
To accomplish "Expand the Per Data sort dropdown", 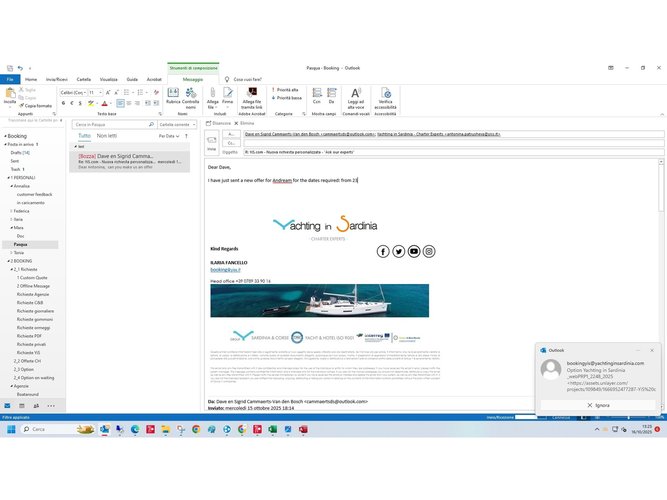I will 170,135.
